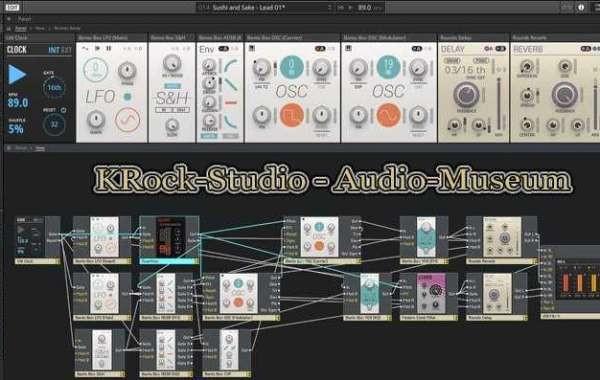
Task: Click the Env red sustain level line
Action: pos(231,103)
